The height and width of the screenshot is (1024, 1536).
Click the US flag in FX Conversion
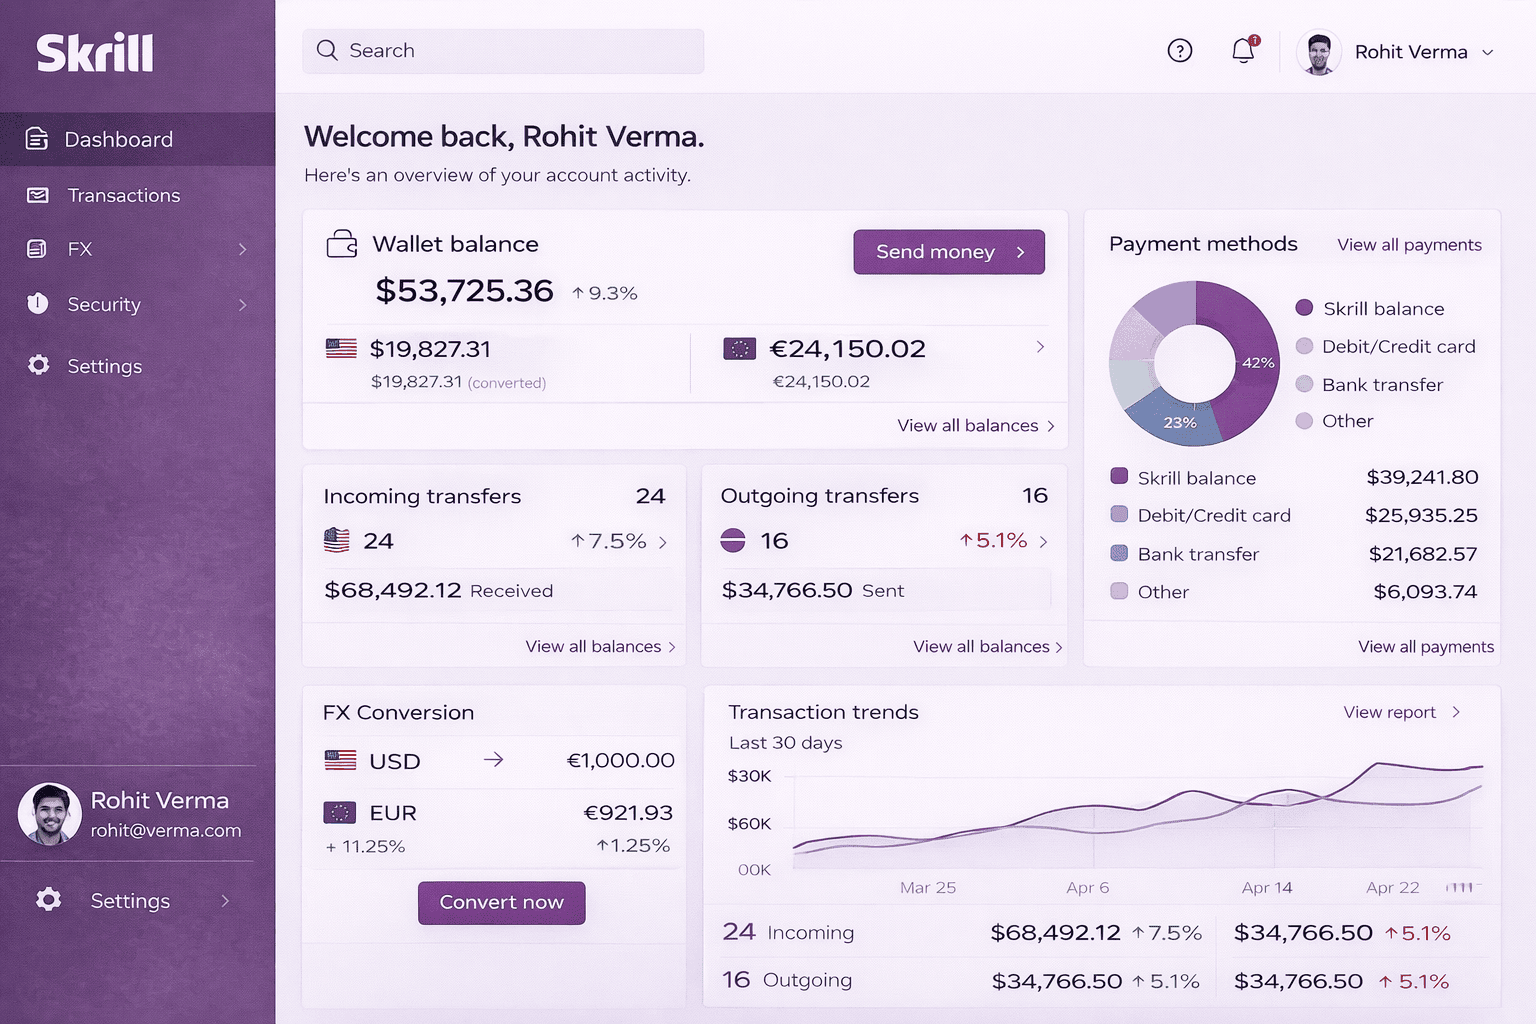tap(340, 761)
